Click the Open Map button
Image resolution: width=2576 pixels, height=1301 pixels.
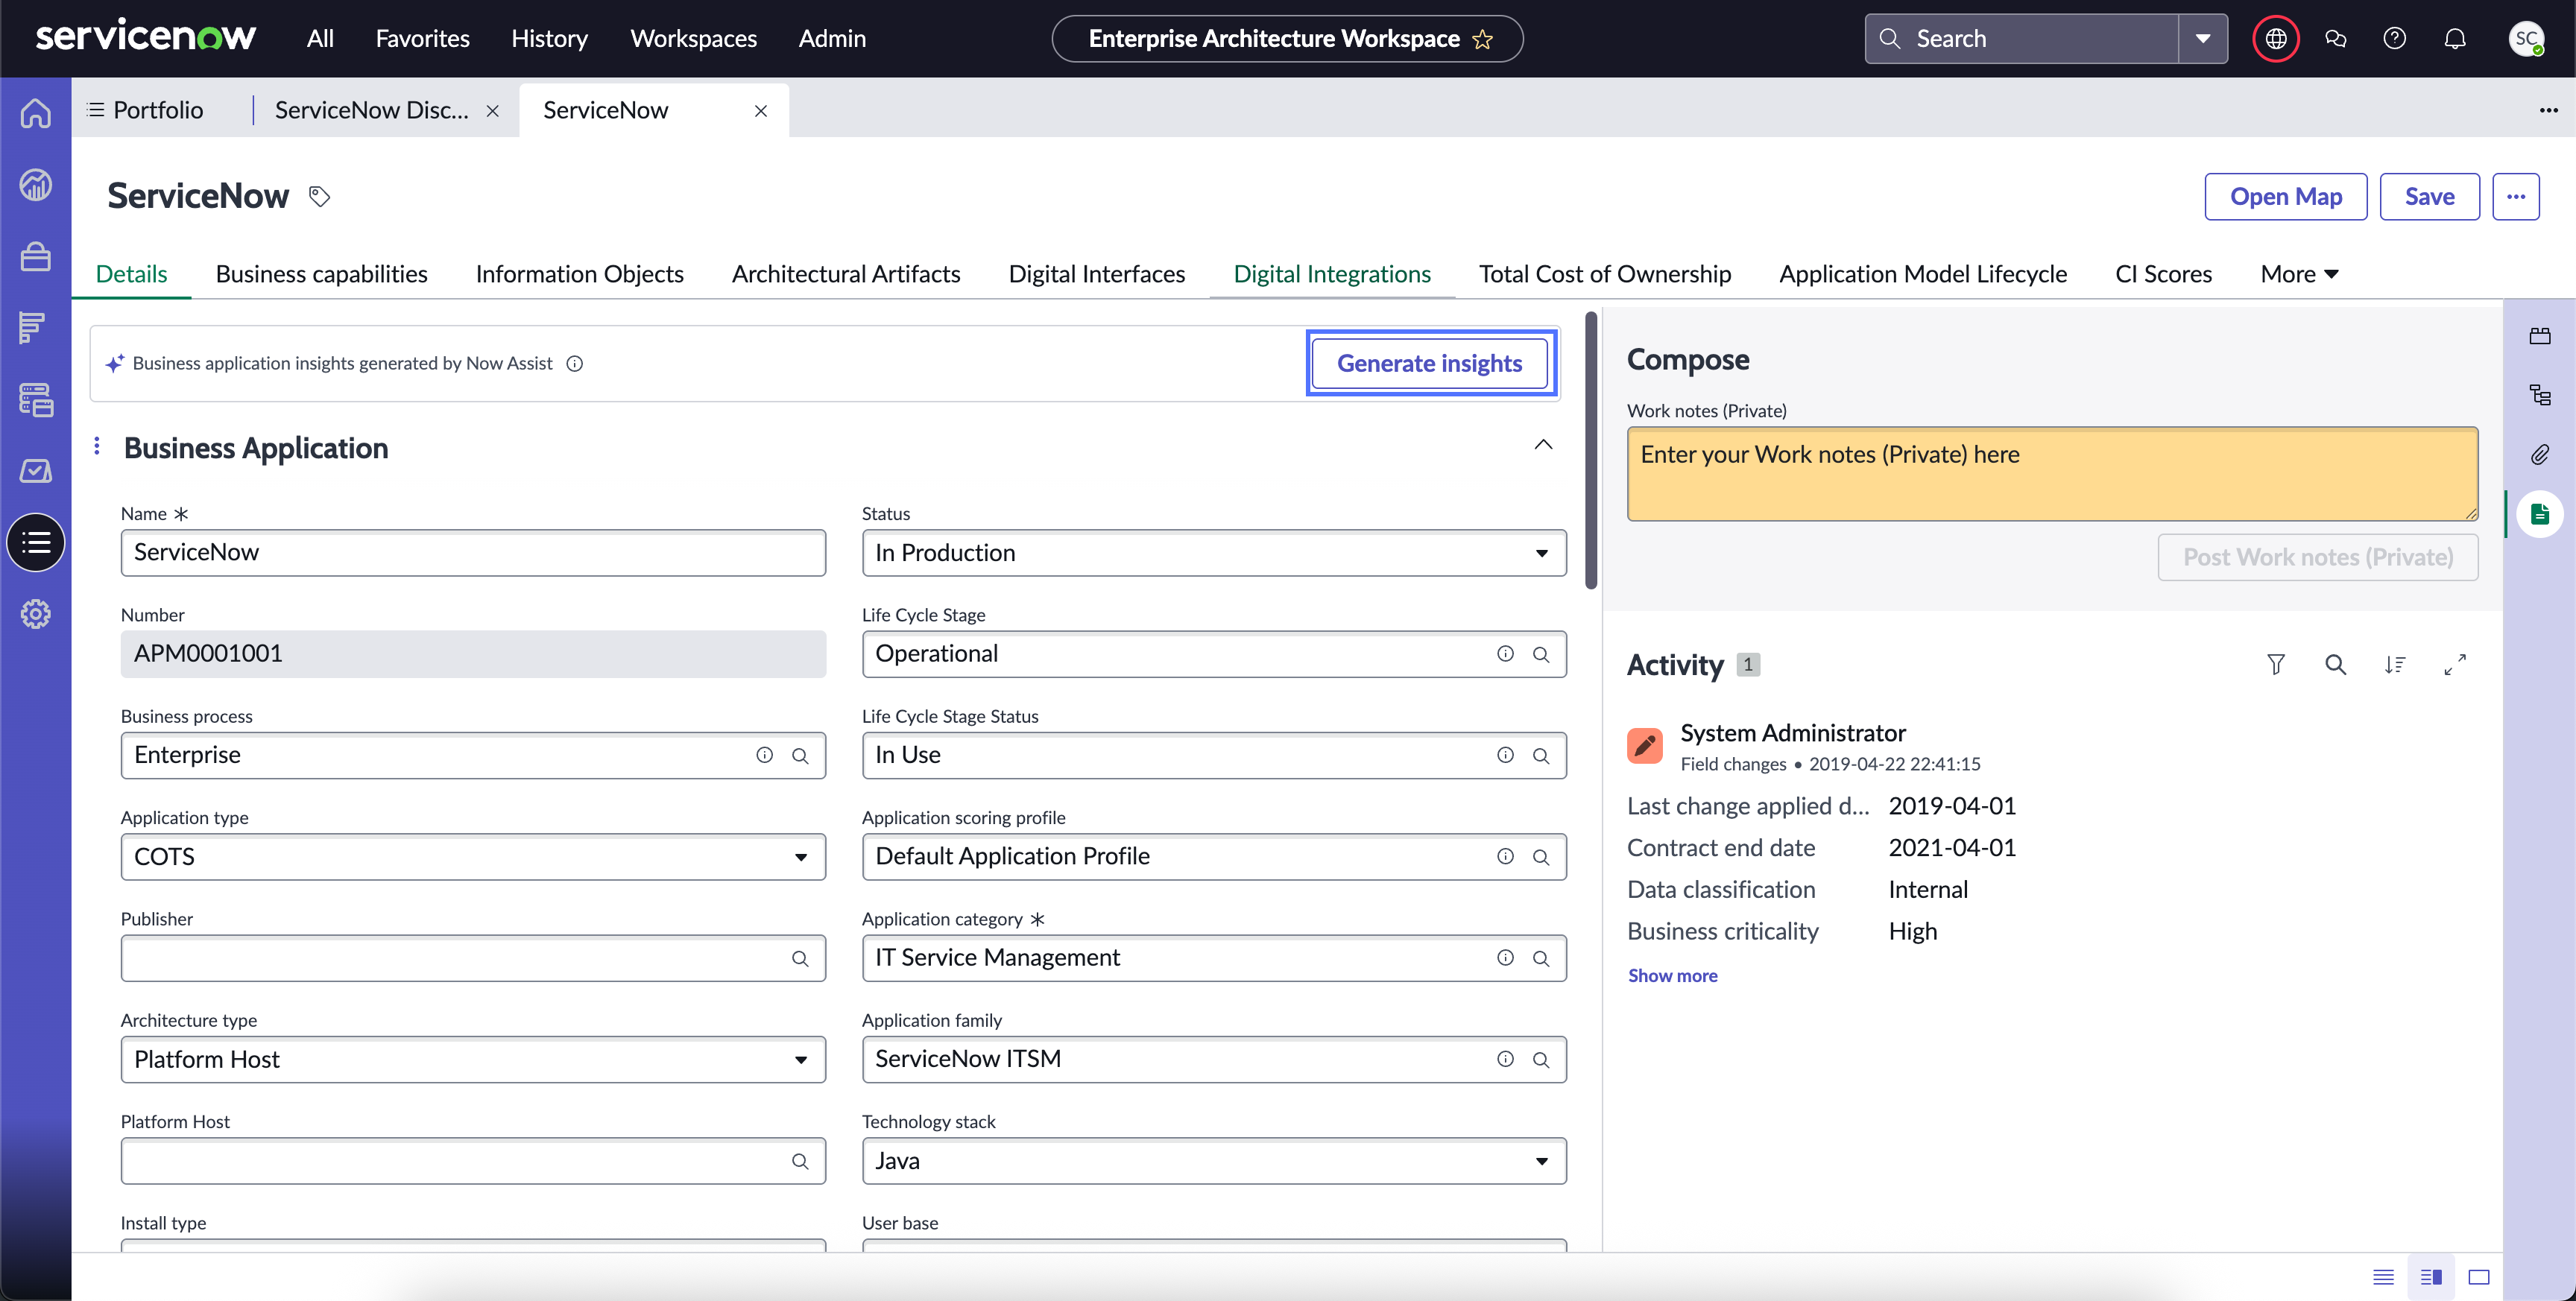tap(2286, 197)
